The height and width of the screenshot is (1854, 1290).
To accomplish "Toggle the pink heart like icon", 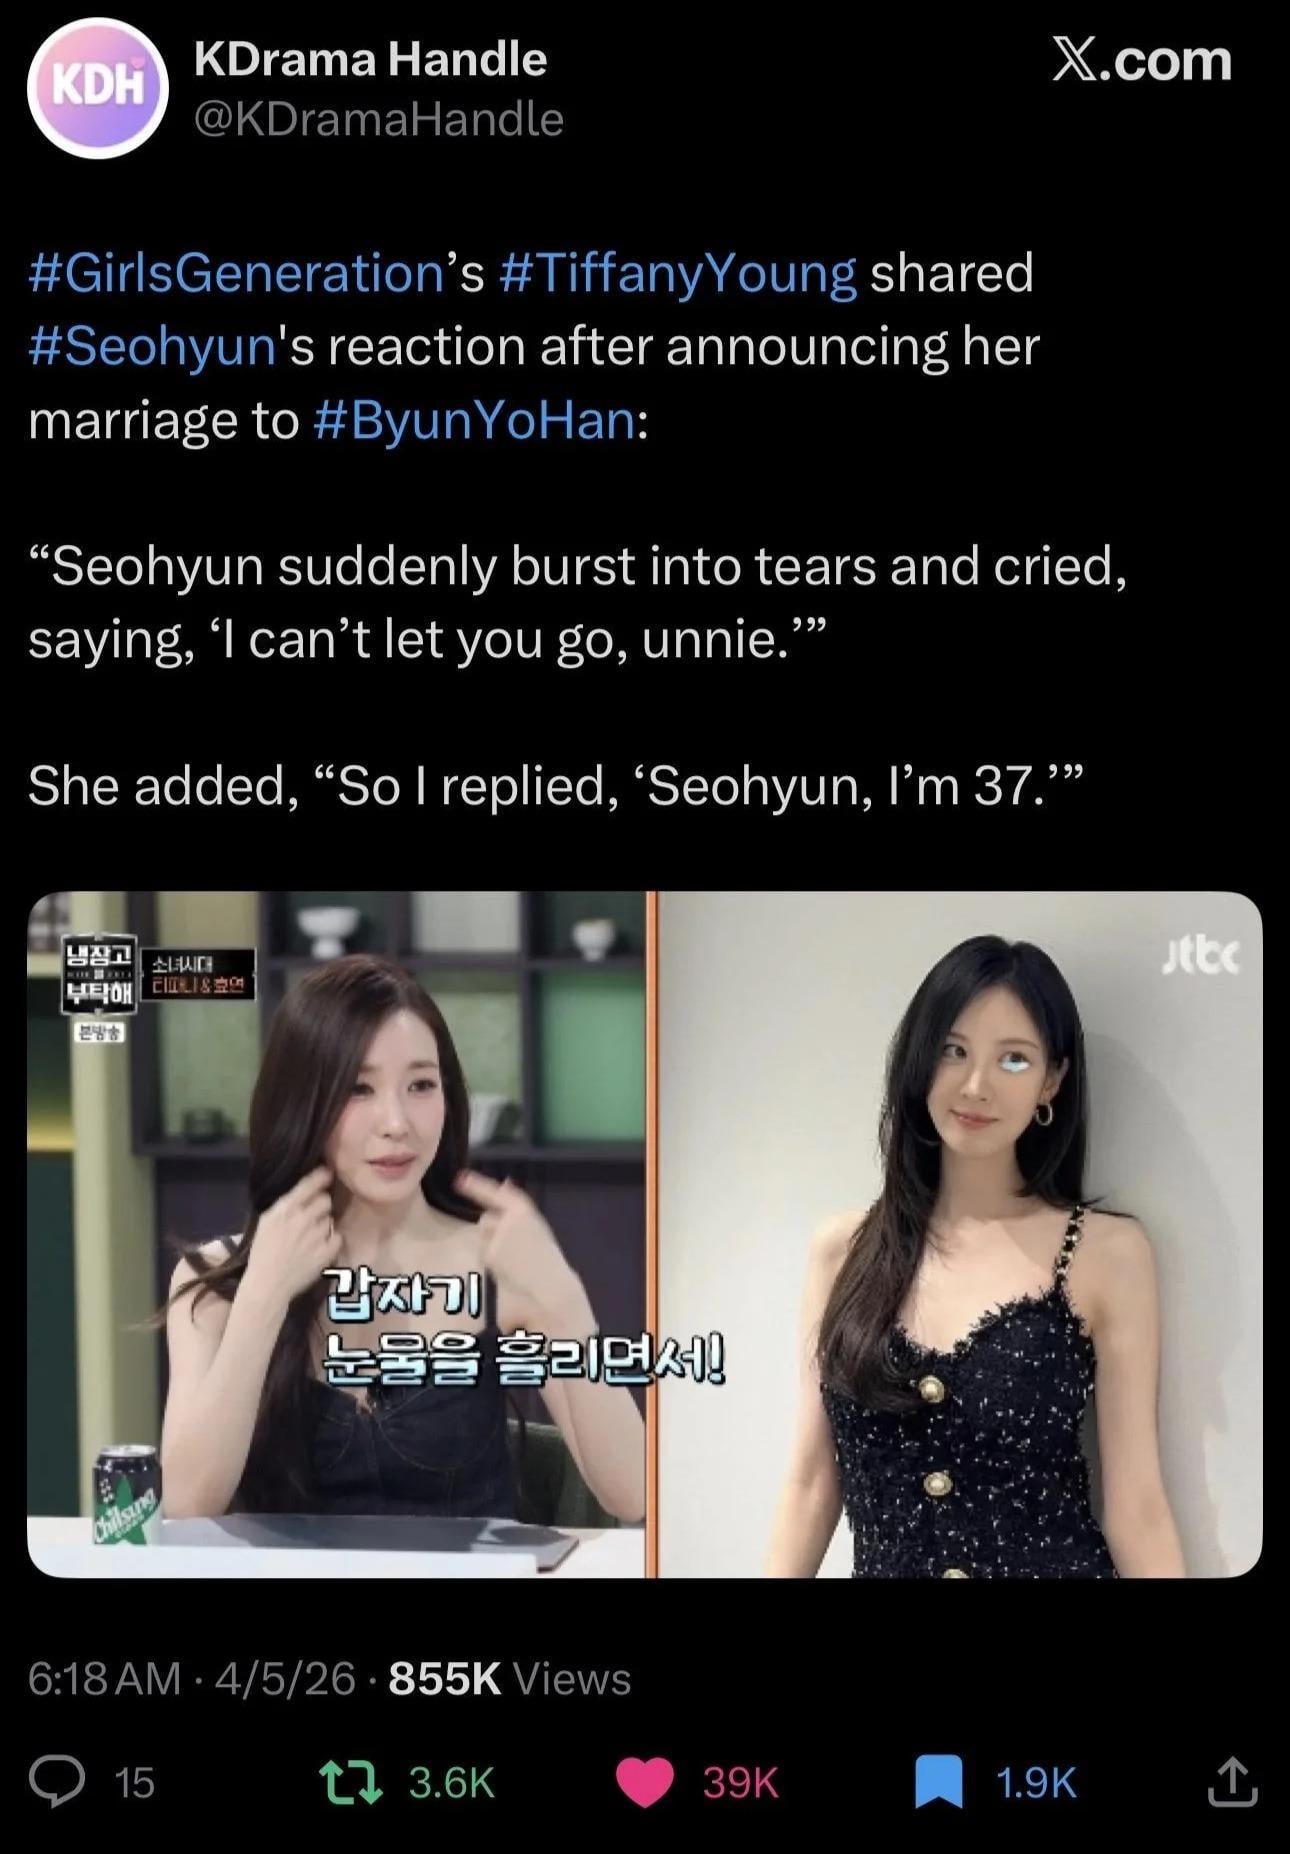I will coord(643,1782).
